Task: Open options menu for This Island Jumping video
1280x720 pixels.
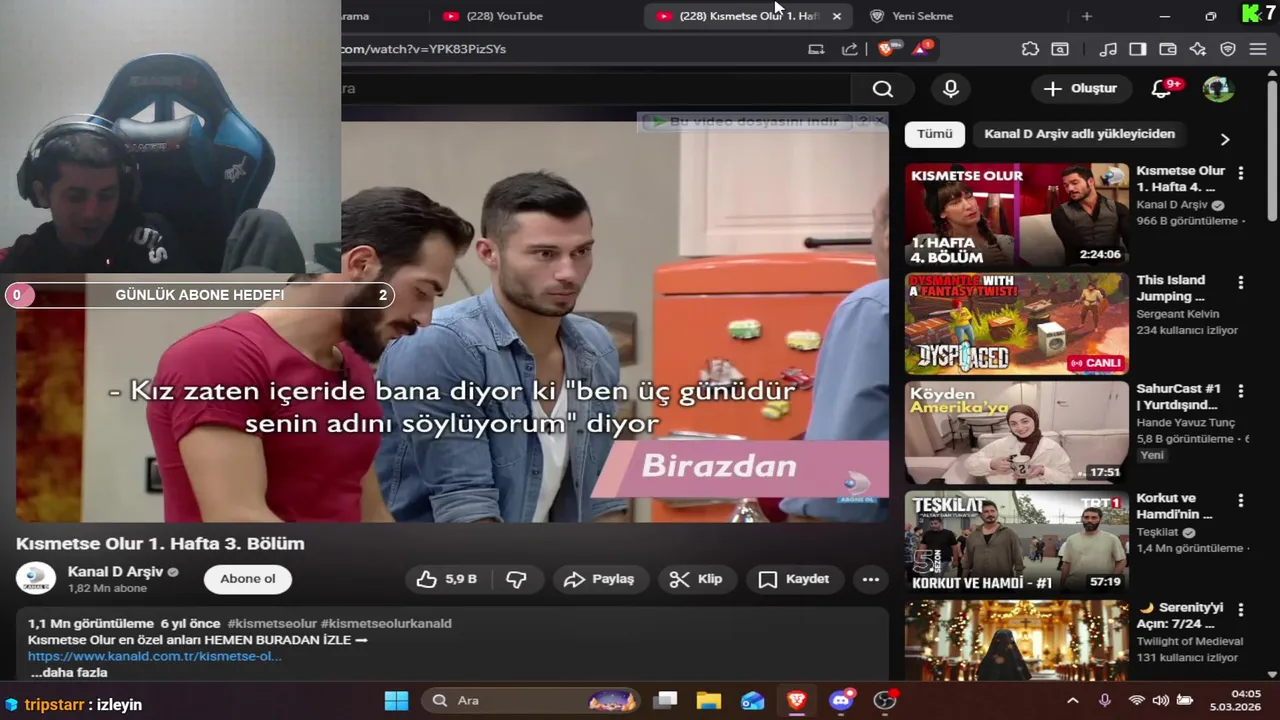Action: coord(1241,283)
